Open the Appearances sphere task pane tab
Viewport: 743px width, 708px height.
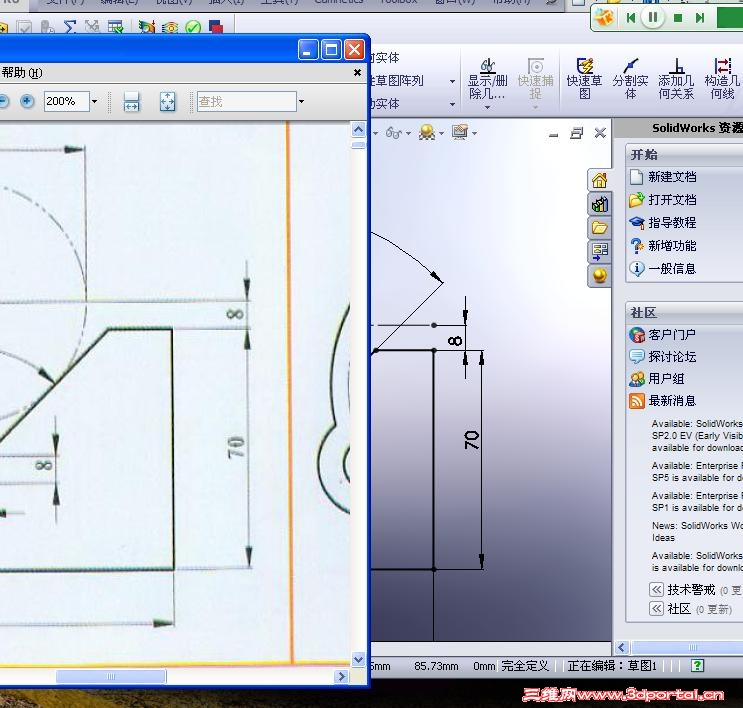click(599, 275)
